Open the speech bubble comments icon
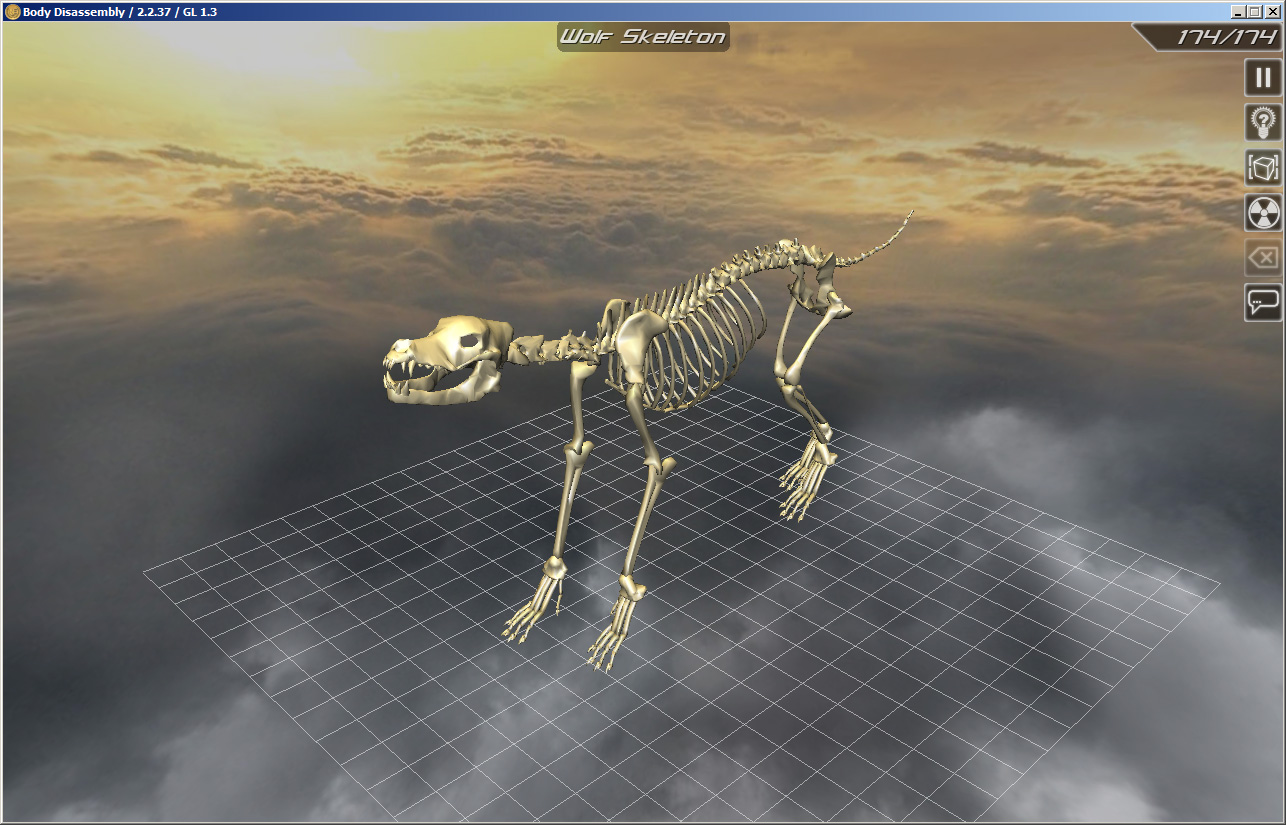Screen dimensions: 1286x825 (1263, 302)
